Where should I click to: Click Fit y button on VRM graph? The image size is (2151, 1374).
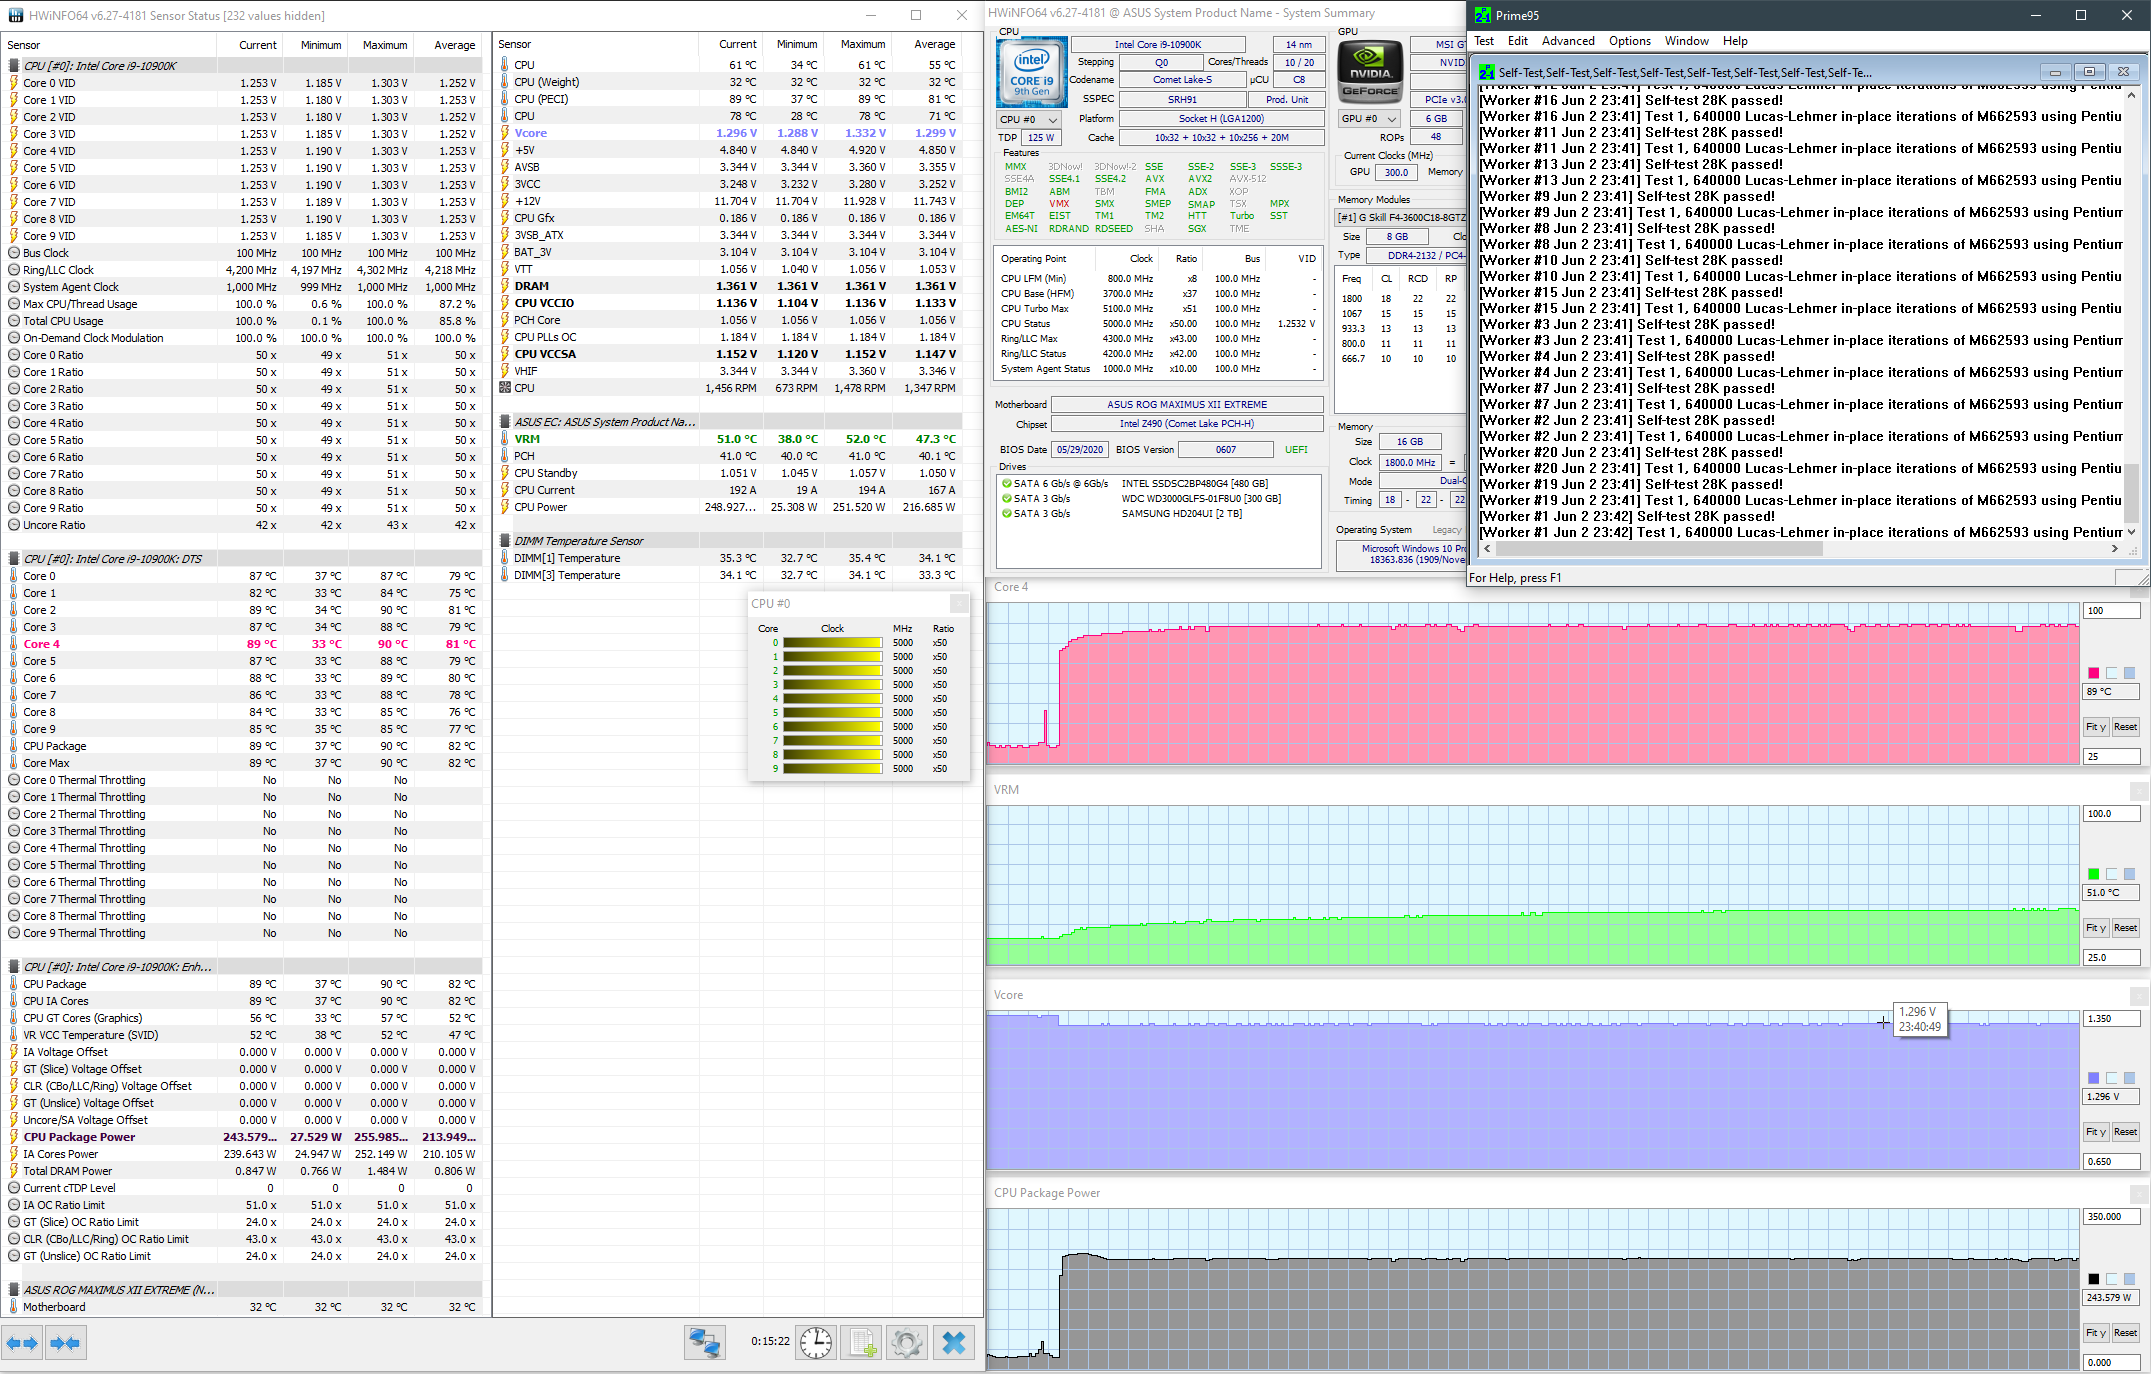(x=2095, y=928)
